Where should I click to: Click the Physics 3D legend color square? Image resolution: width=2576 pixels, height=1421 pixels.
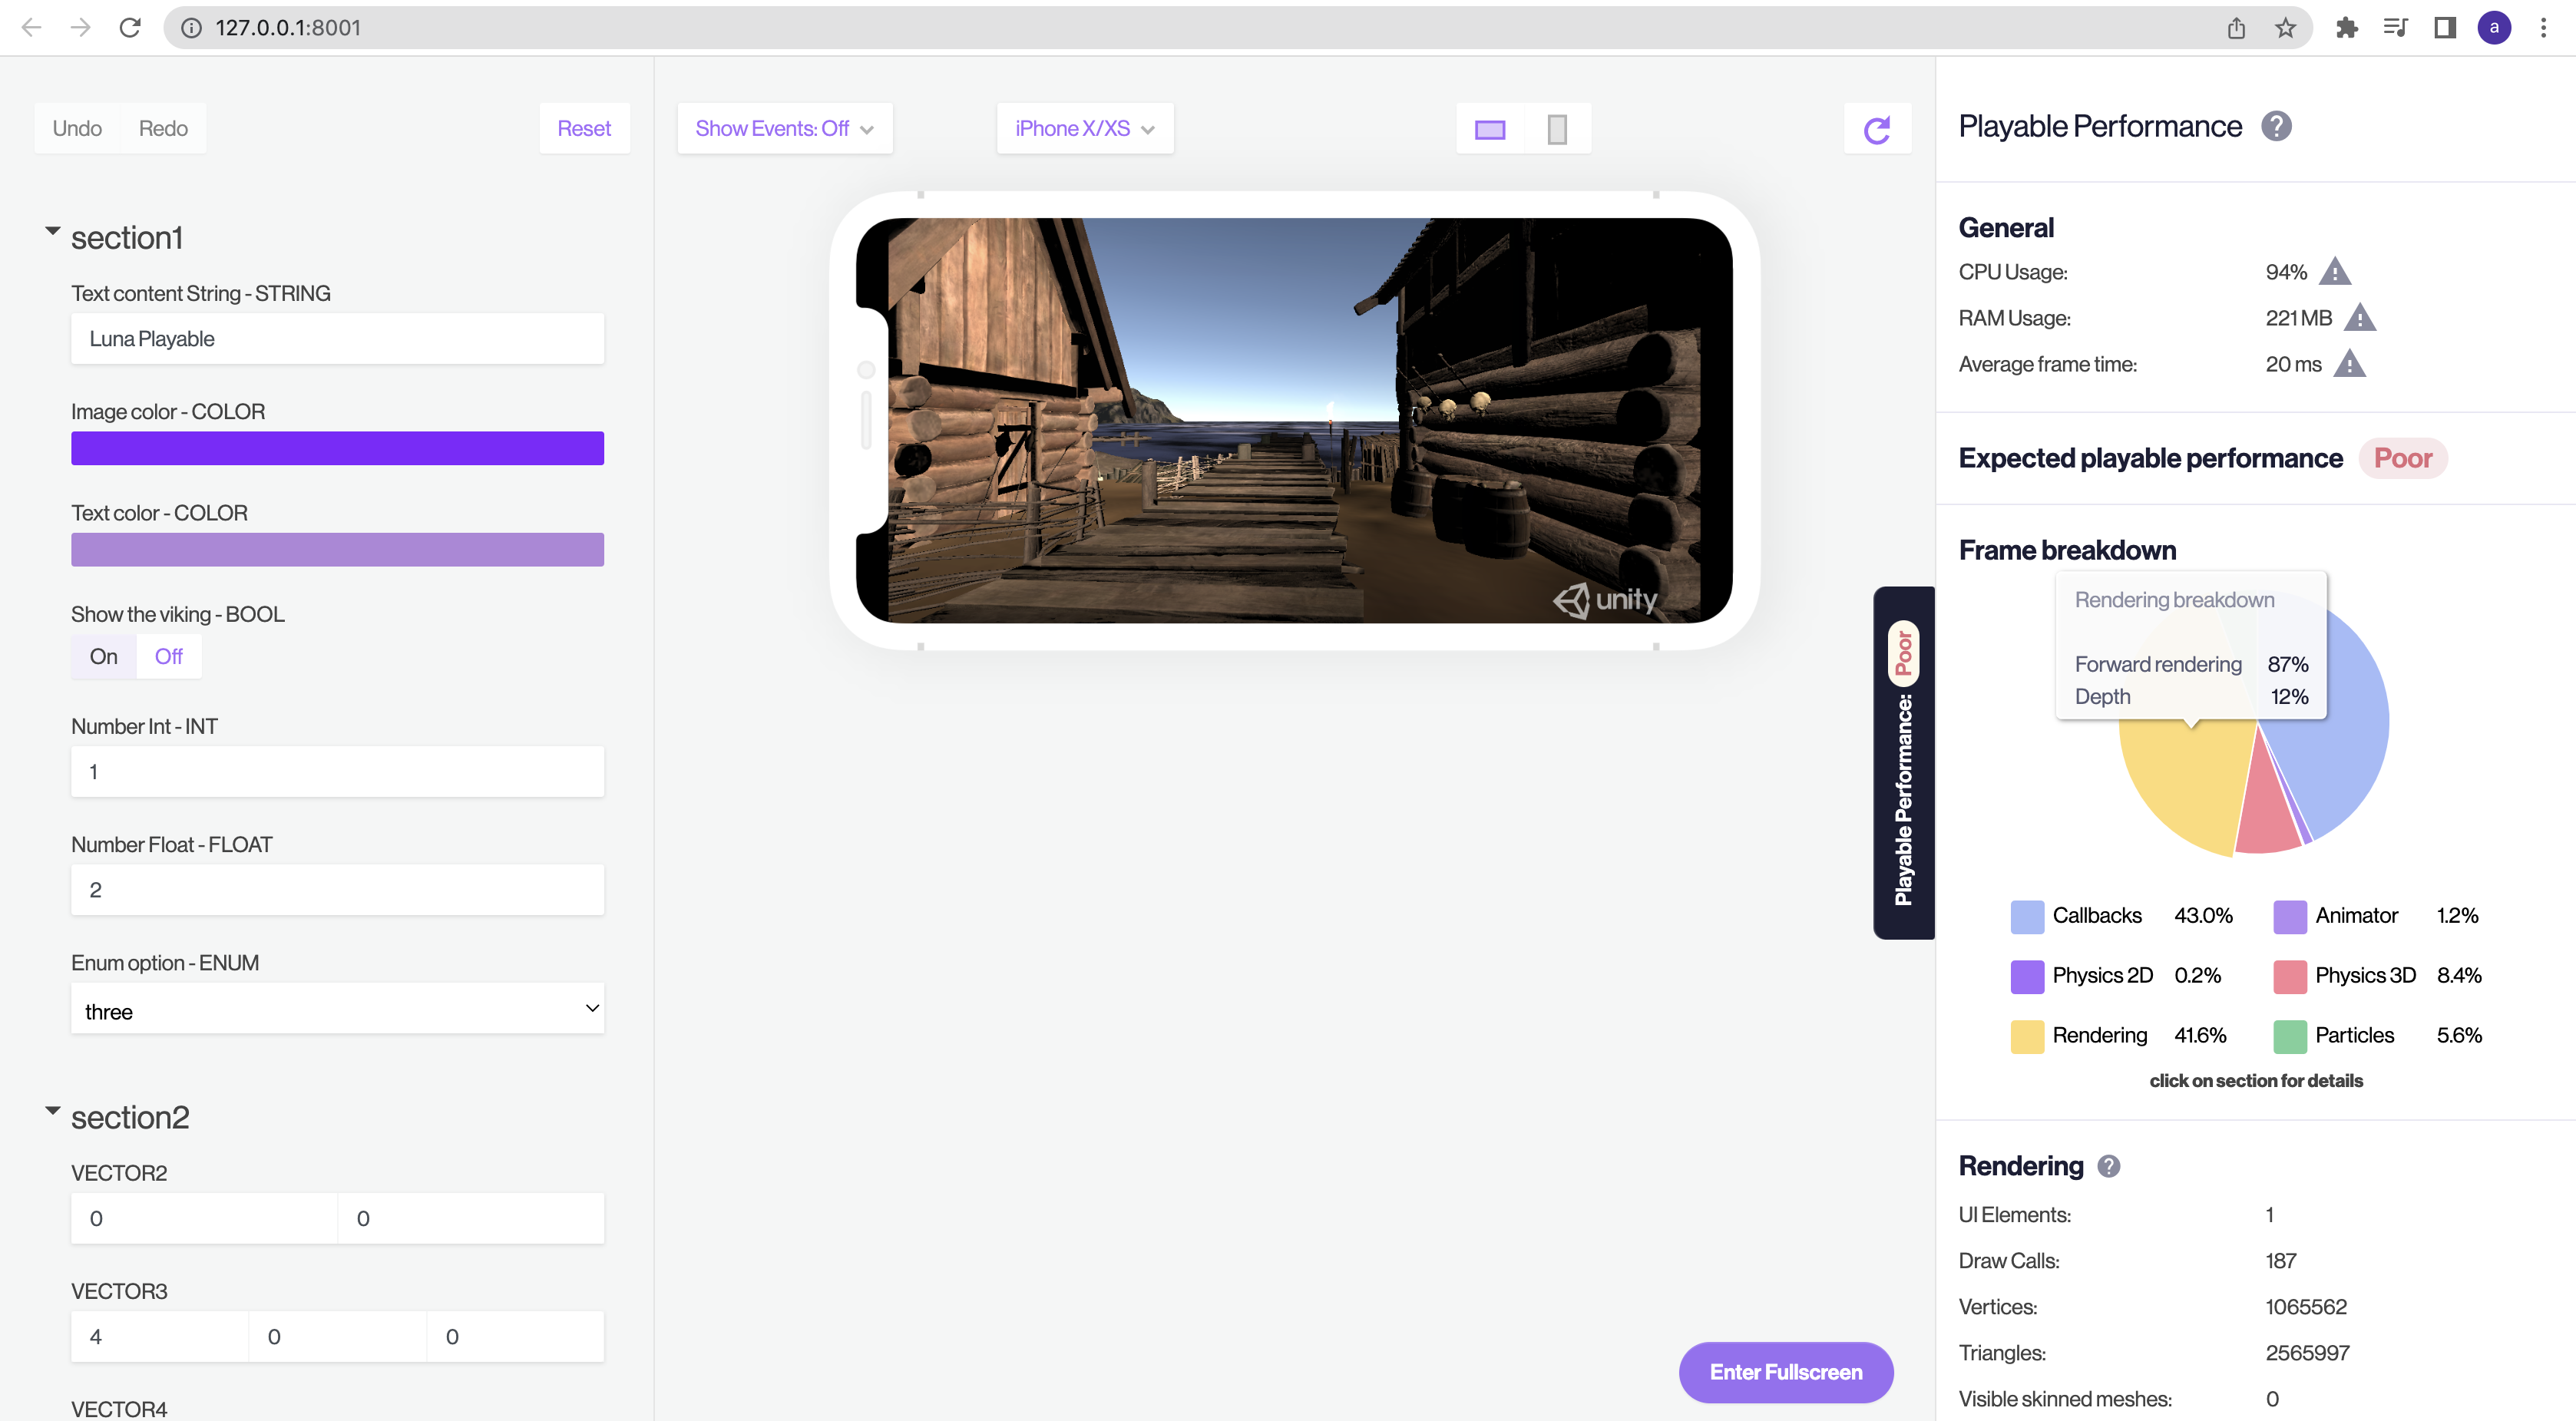(2289, 976)
